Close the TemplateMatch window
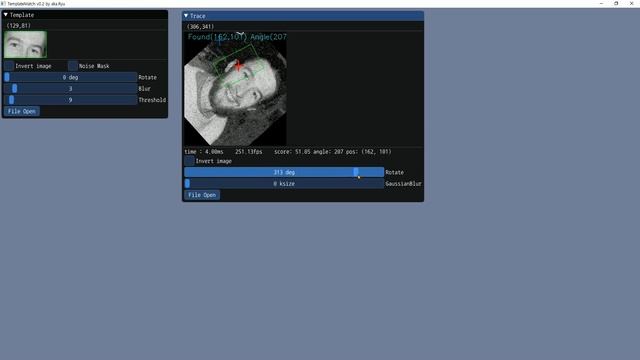Viewport: 640px width, 360px height. (631, 4)
